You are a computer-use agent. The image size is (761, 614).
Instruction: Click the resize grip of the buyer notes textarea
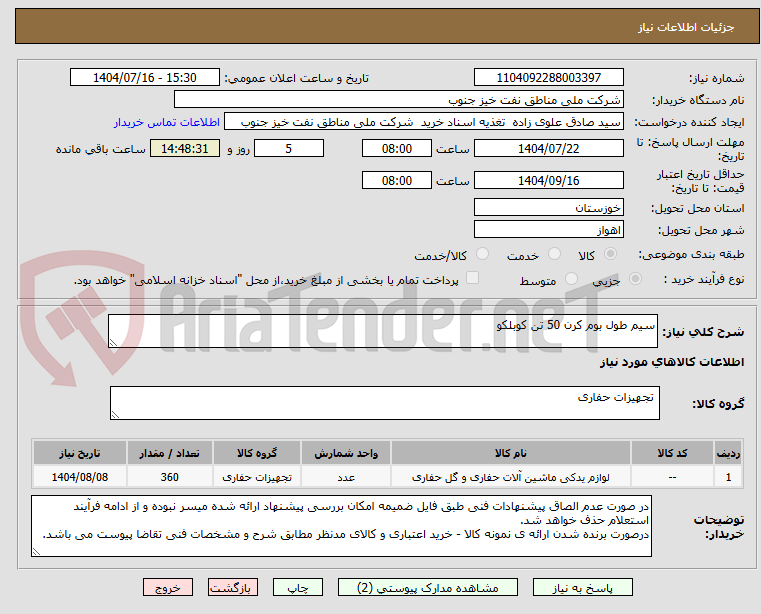(x=36, y=551)
